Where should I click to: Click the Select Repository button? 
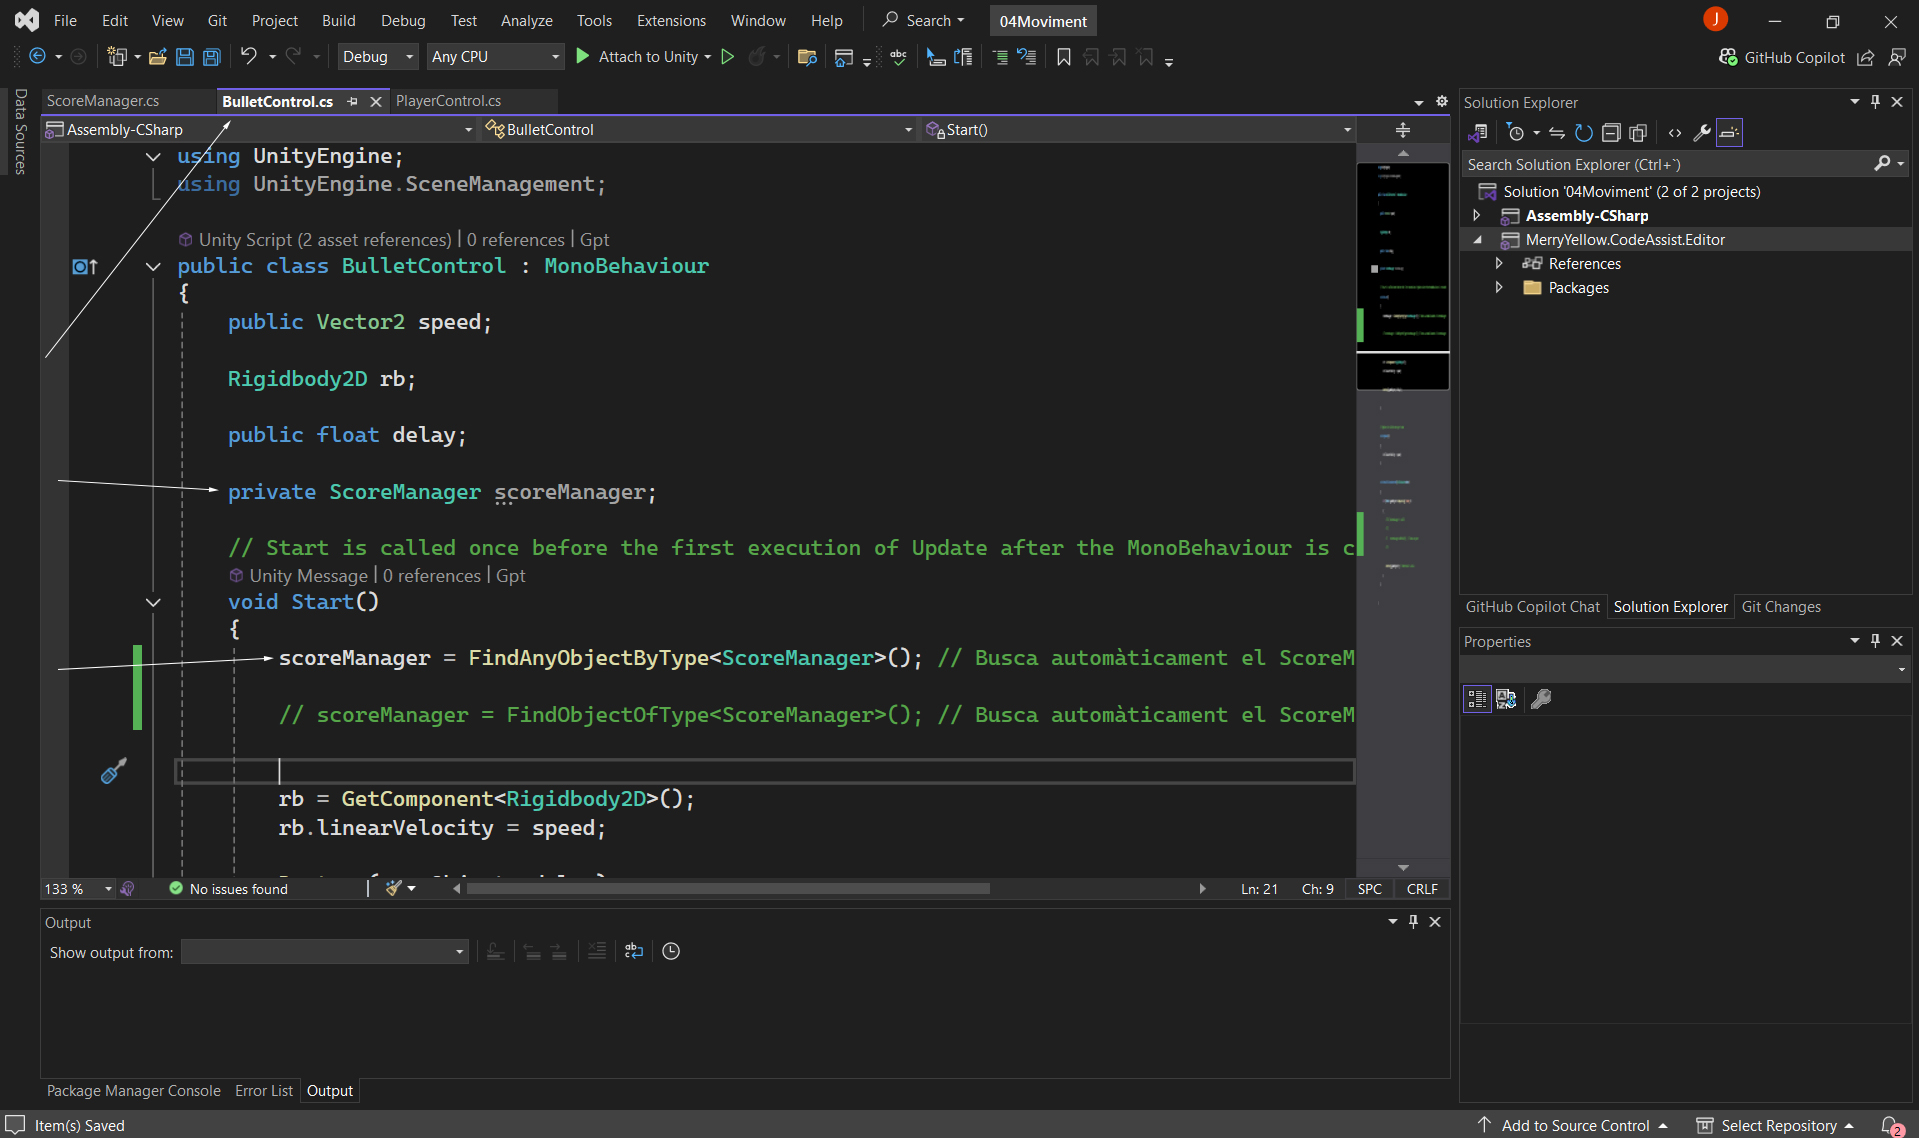coord(1778,1125)
